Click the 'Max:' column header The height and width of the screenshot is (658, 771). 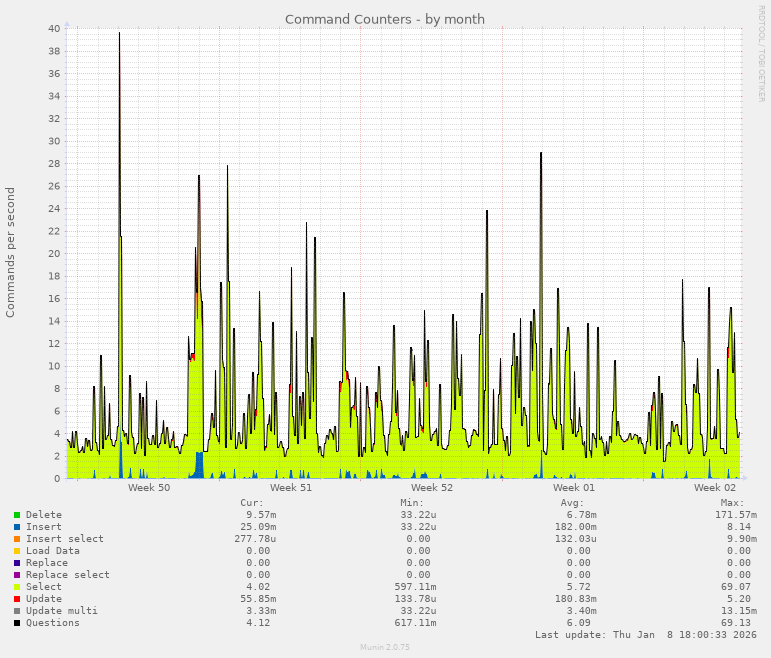(x=732, y=503)
